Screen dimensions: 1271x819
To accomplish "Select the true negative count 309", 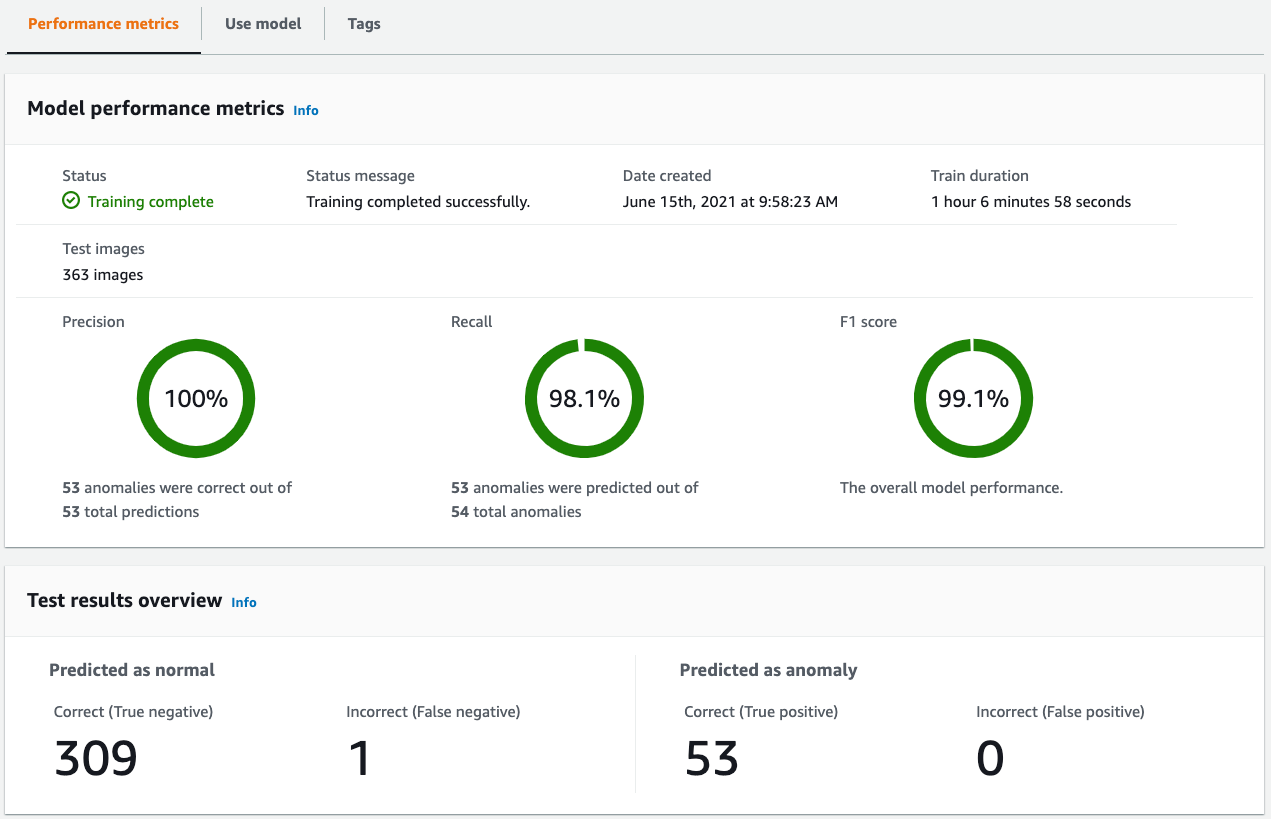I will pyautogui.click(x=96, y=759).
